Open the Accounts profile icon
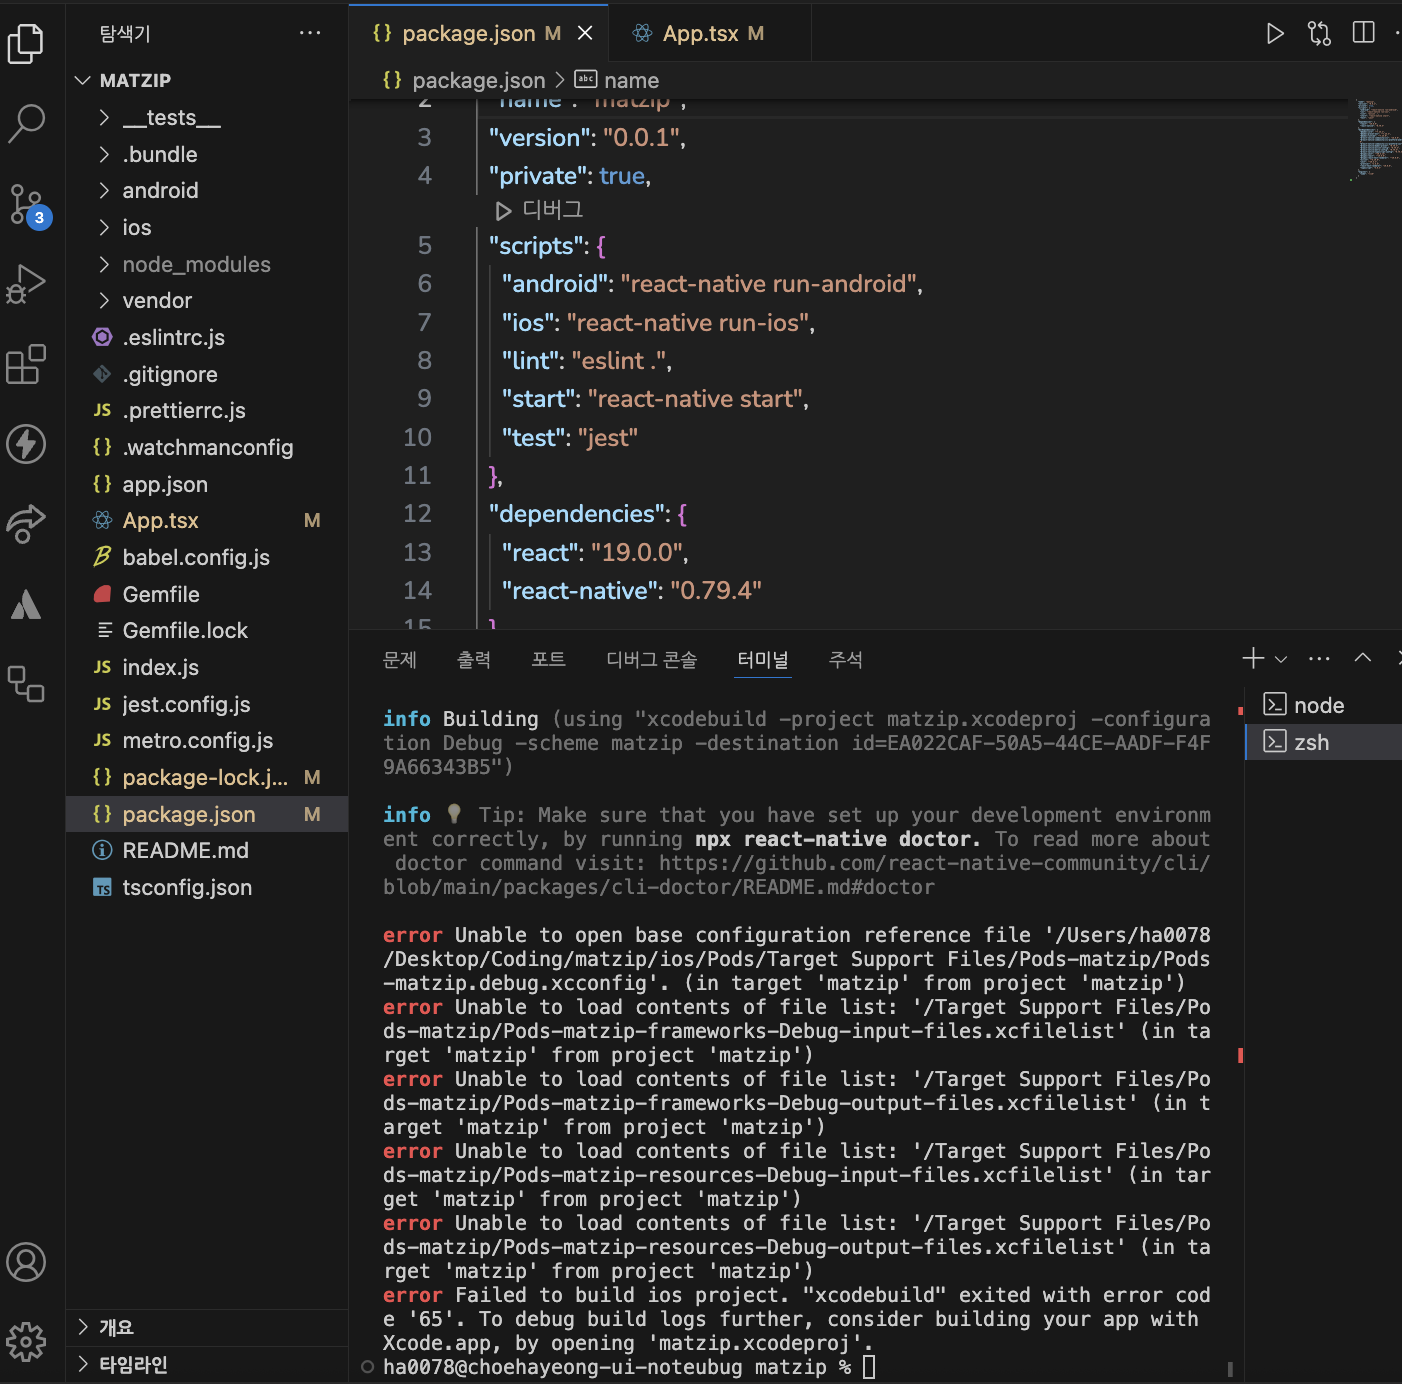 [x=26, y=1262]
